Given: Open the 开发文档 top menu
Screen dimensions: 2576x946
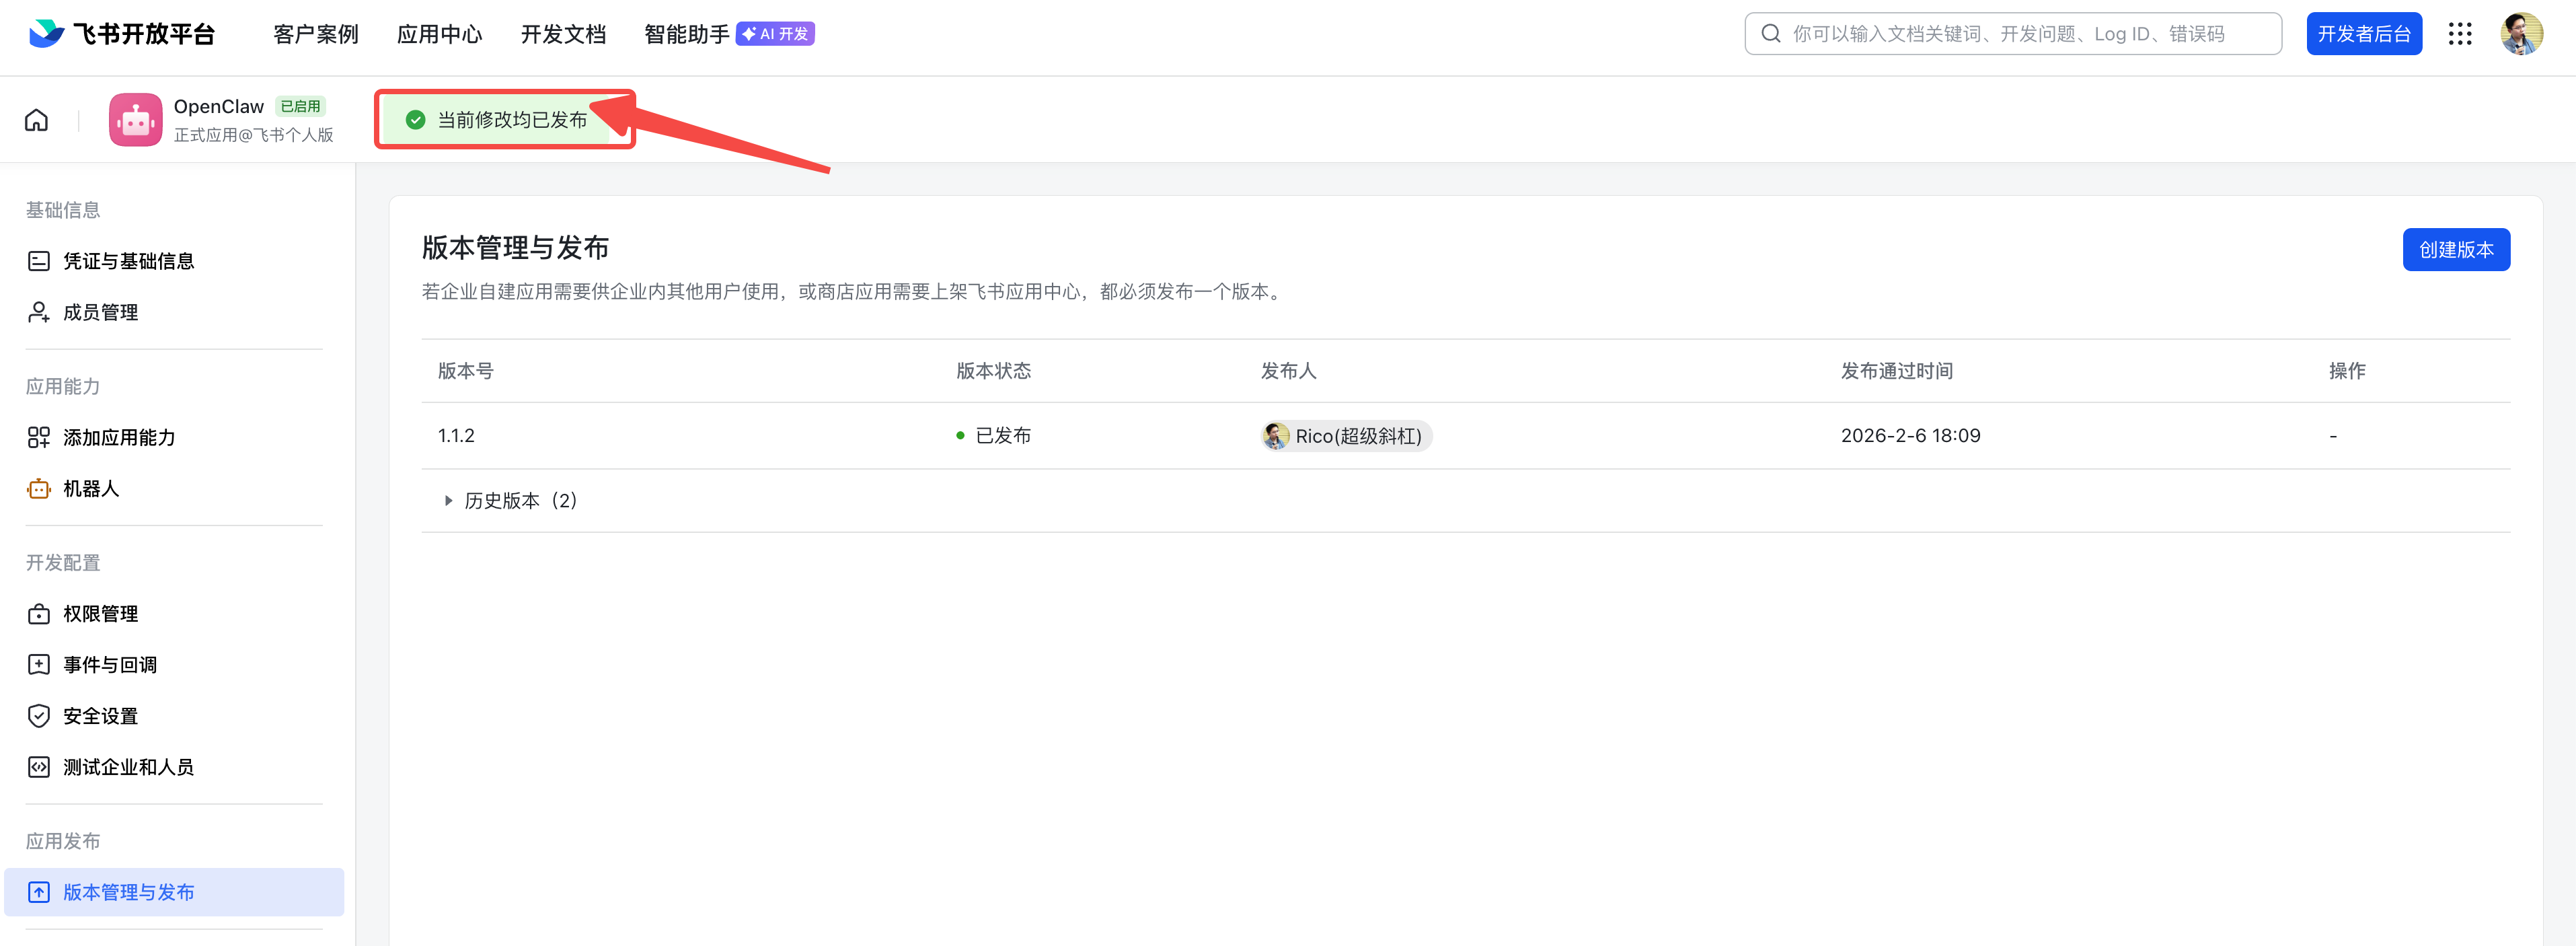Looking at the screenshot, I should (563, 34).
